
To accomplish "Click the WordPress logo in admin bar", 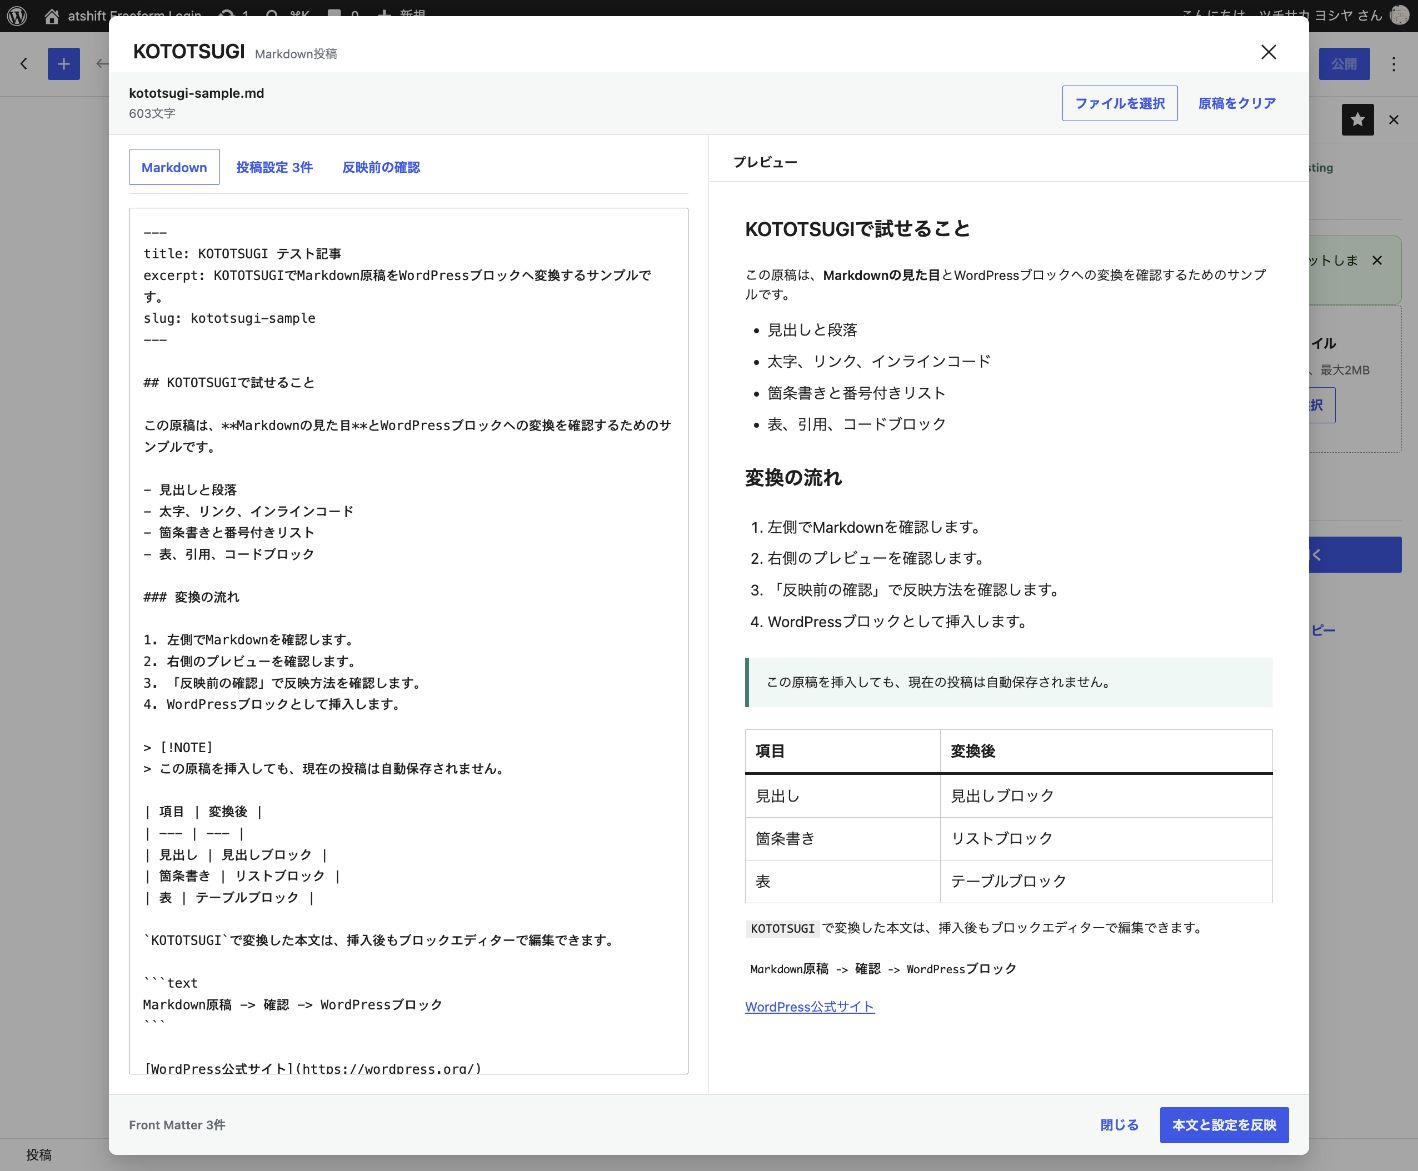I will [17, 16].
